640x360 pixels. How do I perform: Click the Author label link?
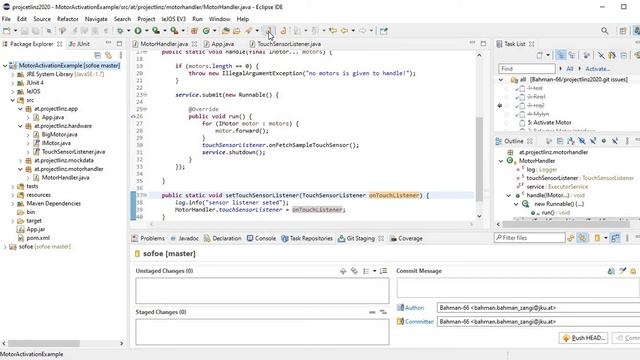click(414, 308)
